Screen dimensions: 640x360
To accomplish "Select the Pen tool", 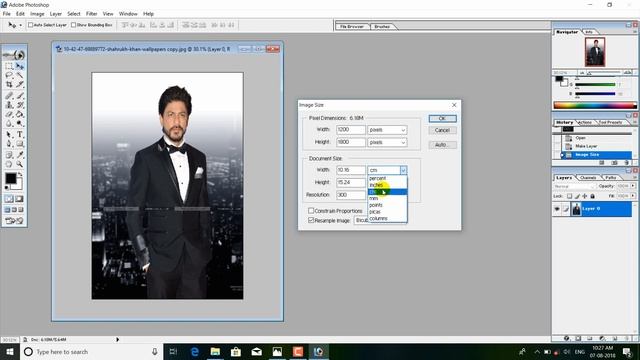I will pos(9,144).
